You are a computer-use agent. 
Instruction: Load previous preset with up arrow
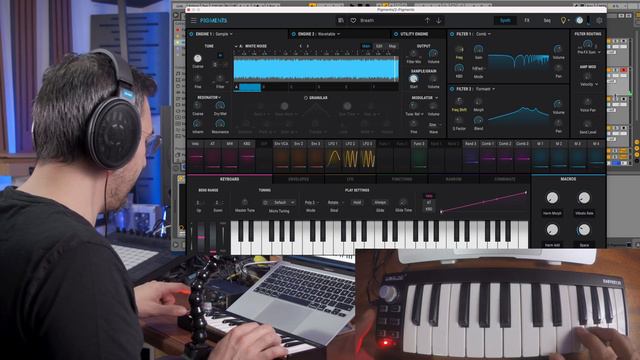point(427,20)
